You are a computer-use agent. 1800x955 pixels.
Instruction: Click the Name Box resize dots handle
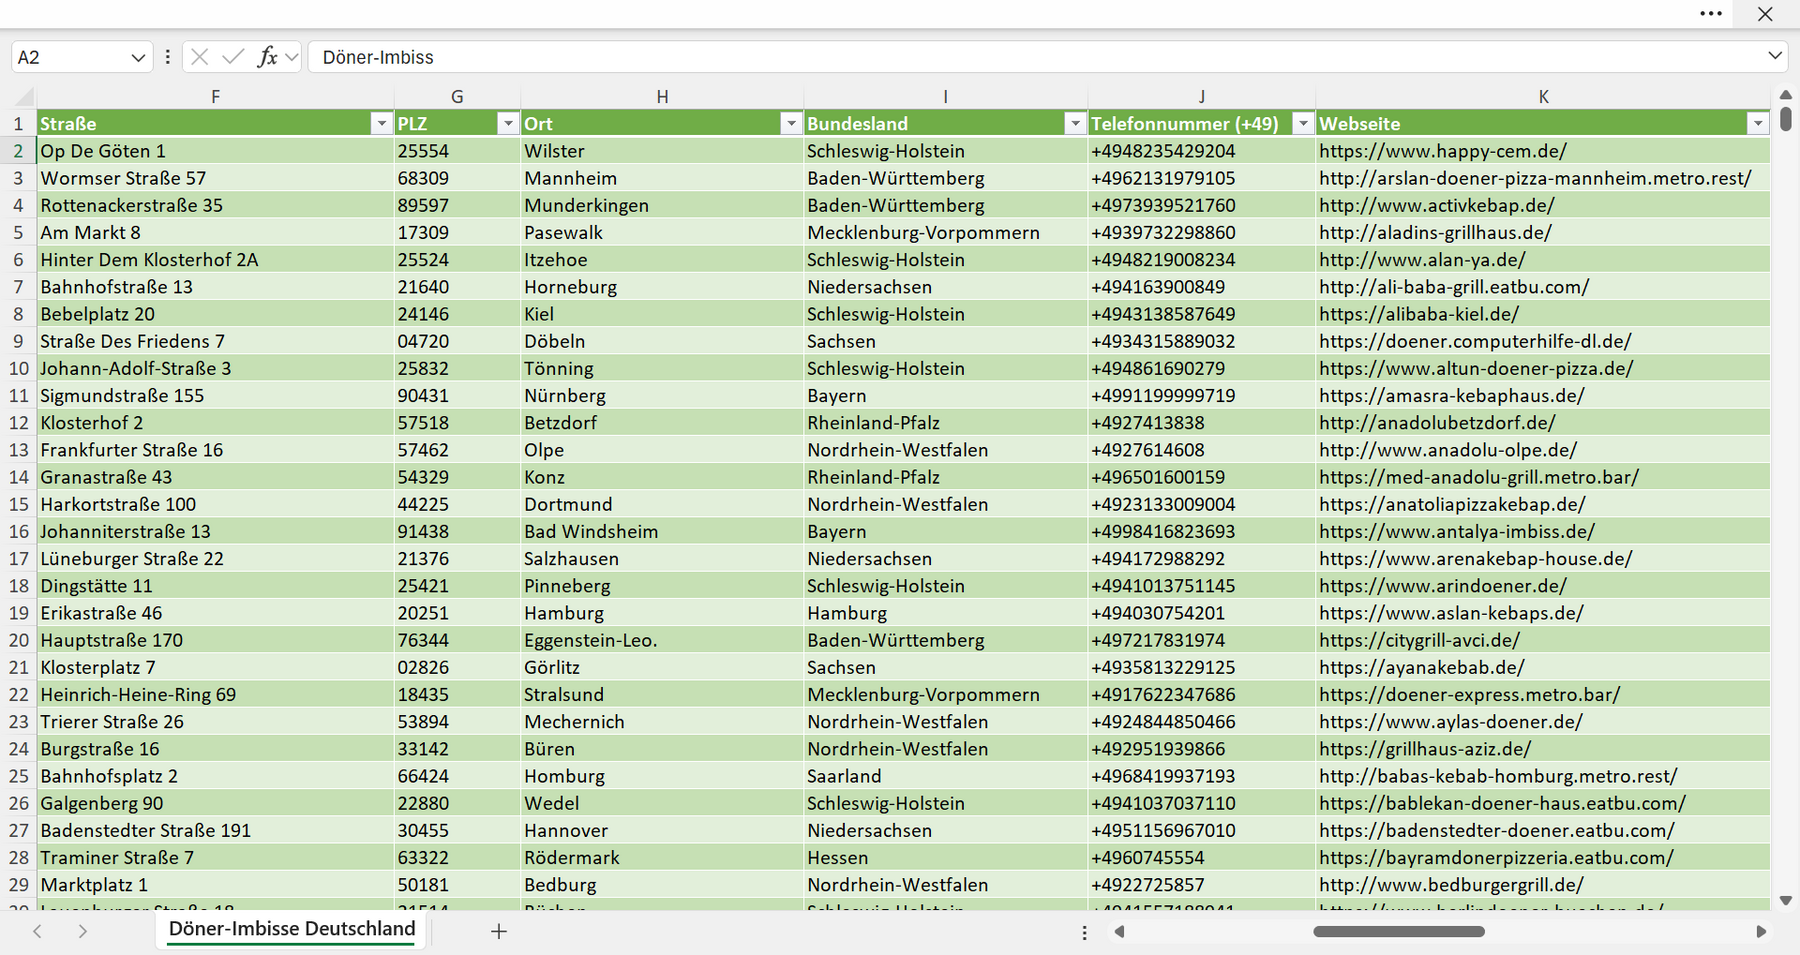click(167, 57)
